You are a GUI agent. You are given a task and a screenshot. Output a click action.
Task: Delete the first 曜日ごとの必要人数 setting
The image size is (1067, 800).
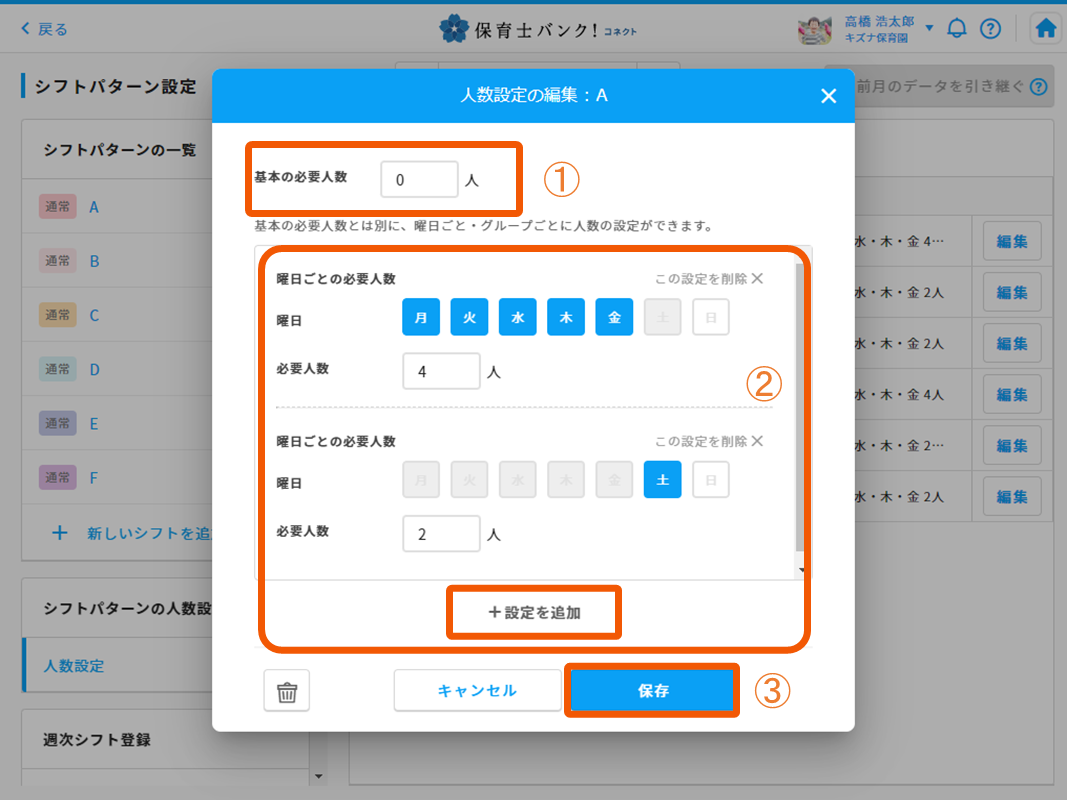709,279
